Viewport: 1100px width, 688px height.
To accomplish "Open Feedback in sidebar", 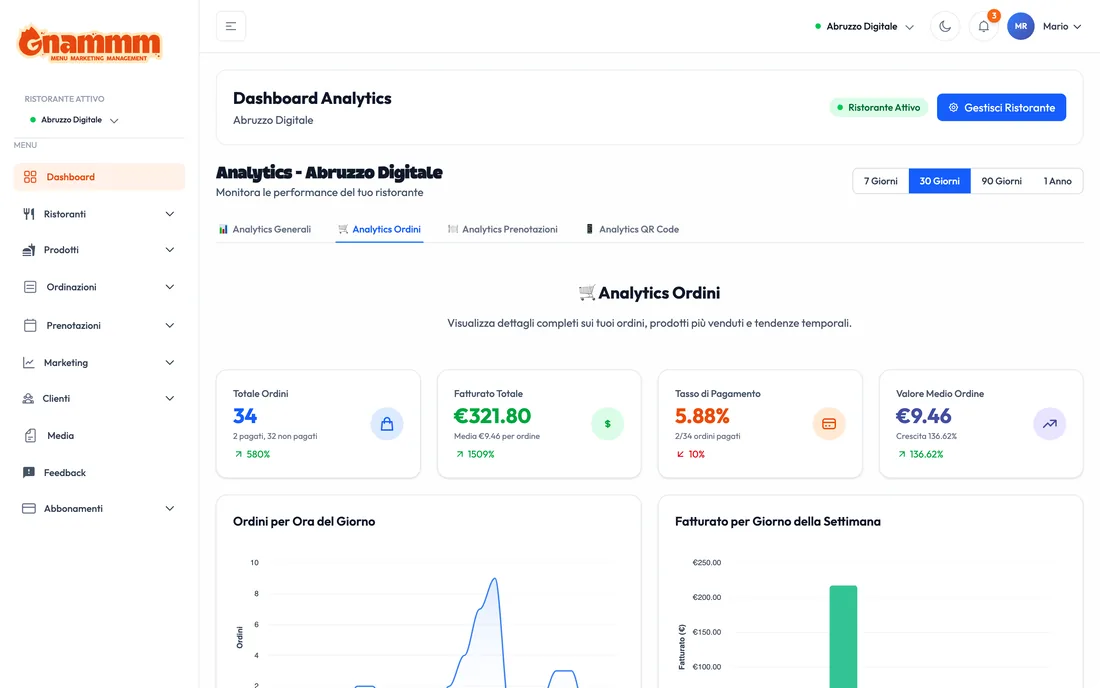I will point(99,473).
